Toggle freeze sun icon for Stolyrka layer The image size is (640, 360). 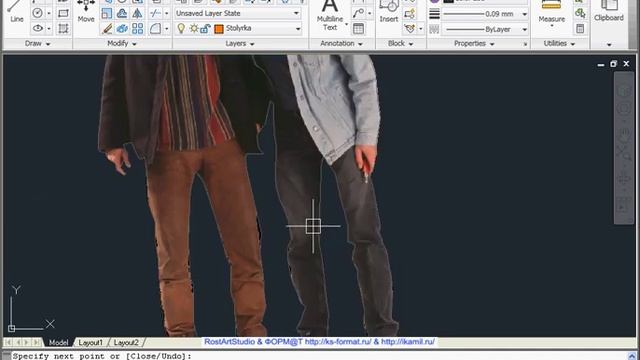[194, 29]
